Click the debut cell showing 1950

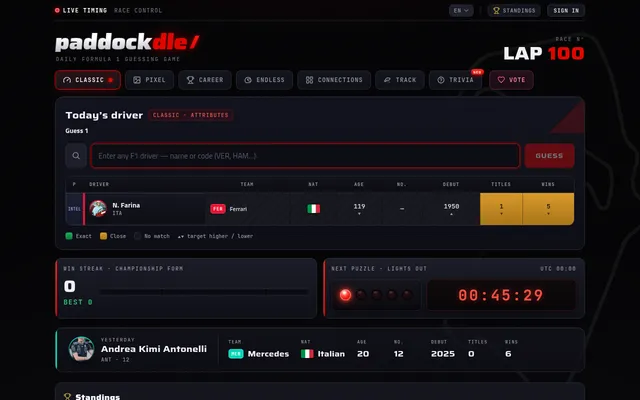point(451,209)
